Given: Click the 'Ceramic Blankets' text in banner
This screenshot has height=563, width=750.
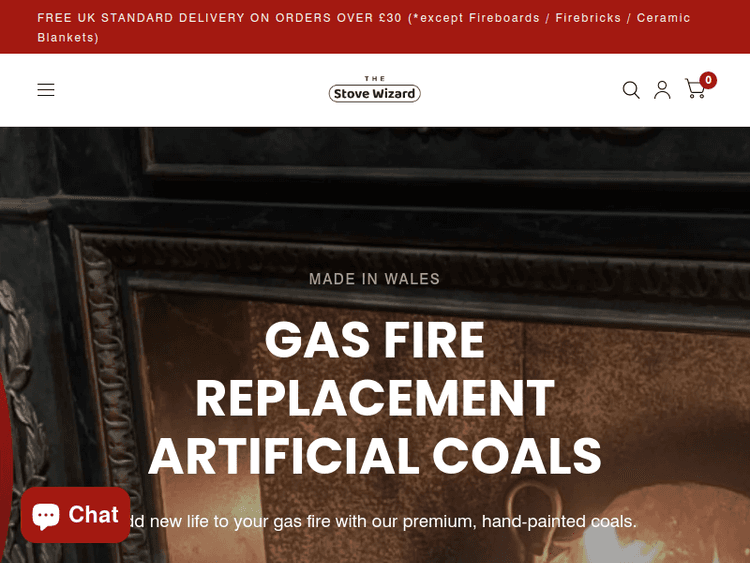Looking at the screenshot, I should (364, 27).
